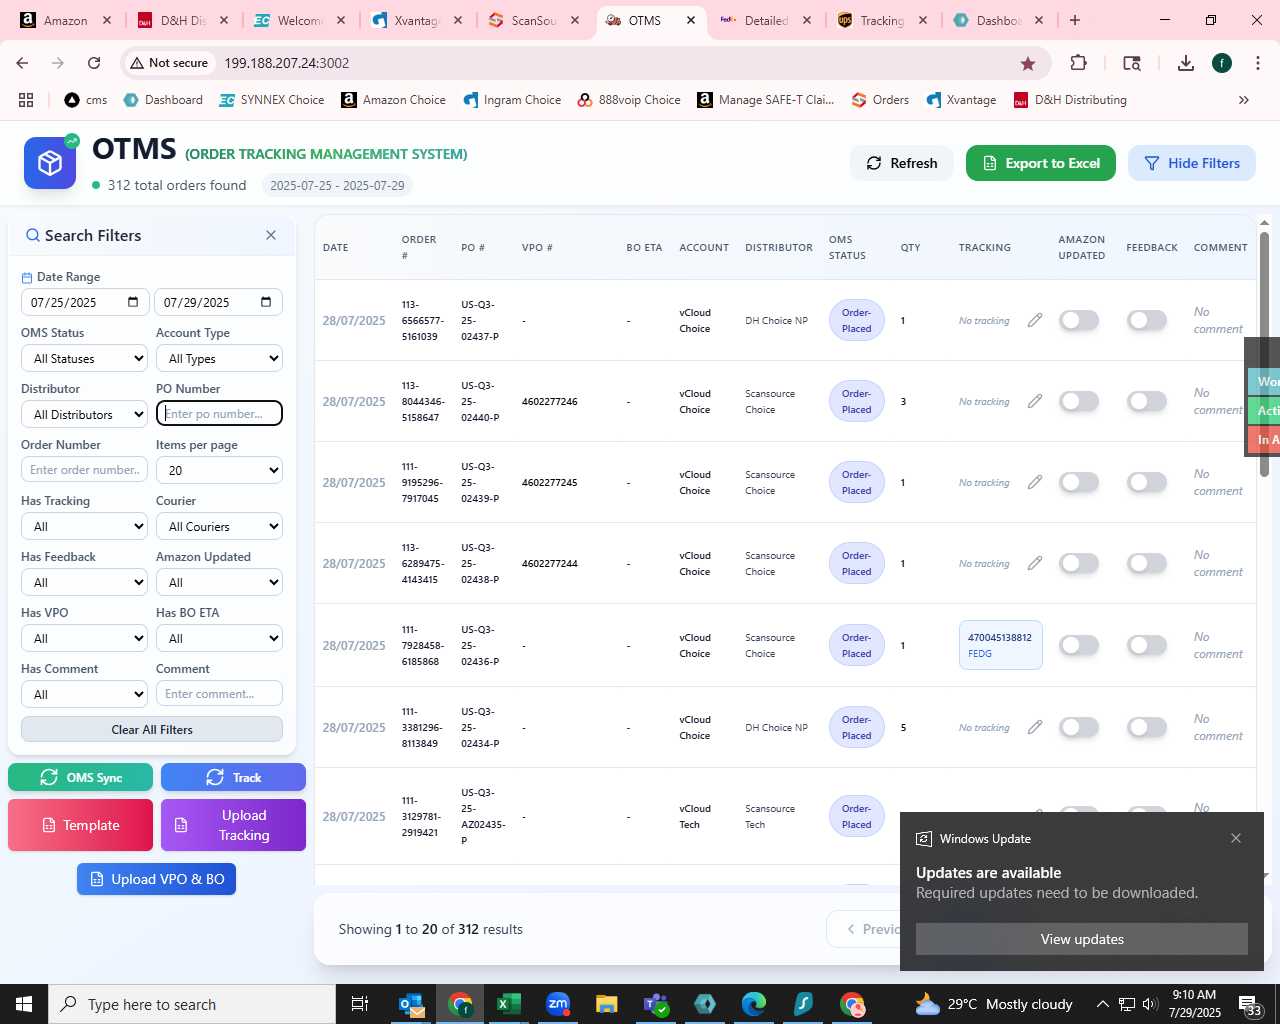1280x1024 pixels.
Task: Open the Has VPO dropdown
Action: [85, 638]
